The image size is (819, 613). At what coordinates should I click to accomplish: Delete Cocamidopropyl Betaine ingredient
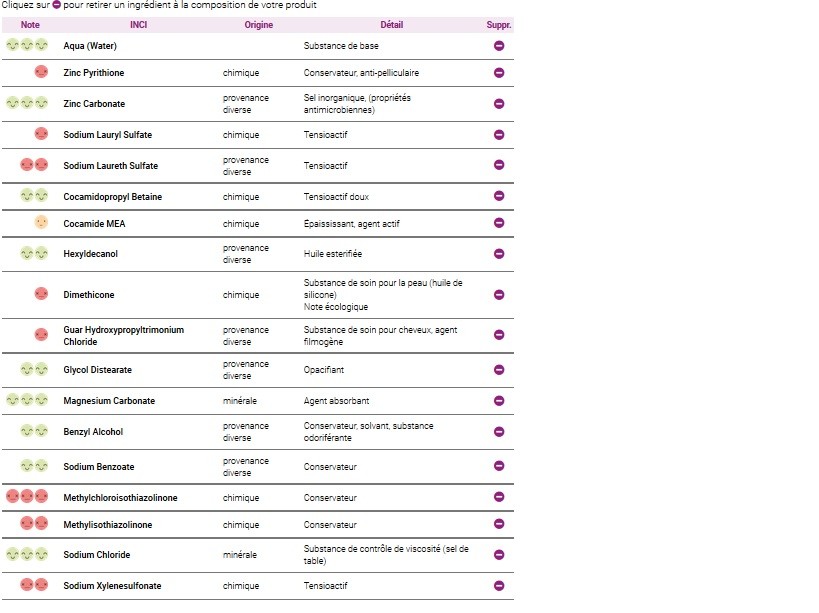coord(498,197)
